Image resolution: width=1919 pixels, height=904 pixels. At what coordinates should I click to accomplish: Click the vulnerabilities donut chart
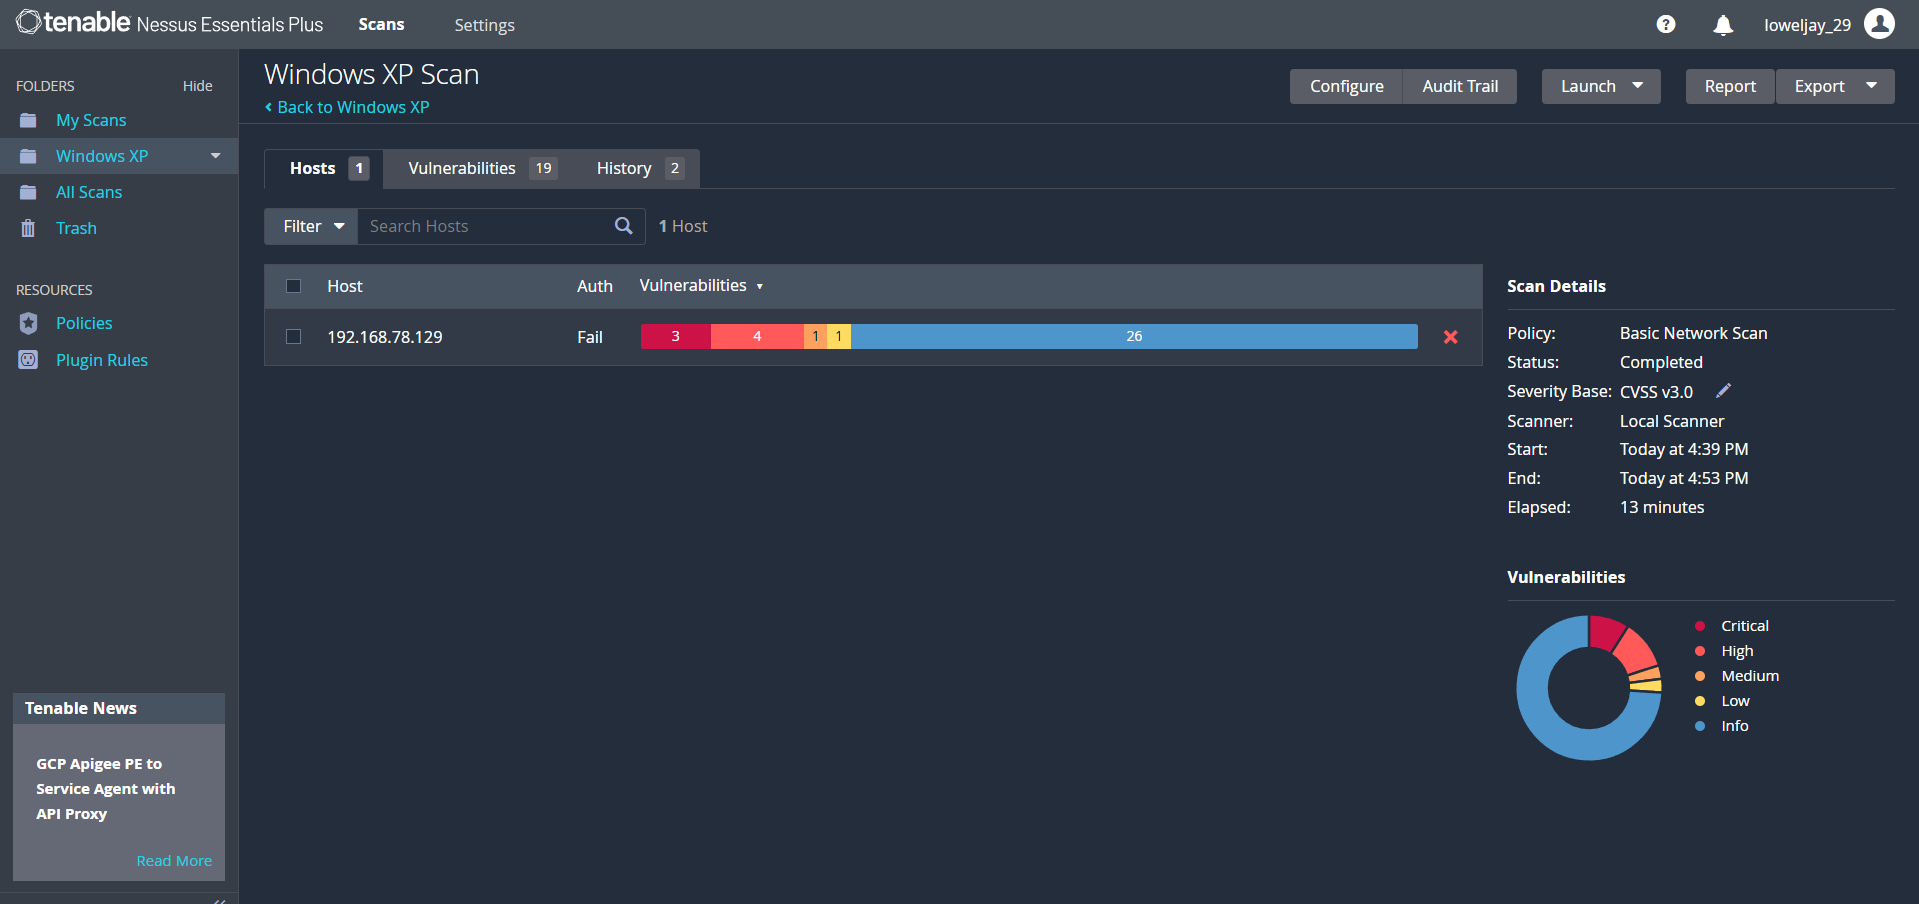click(1589, 688)
